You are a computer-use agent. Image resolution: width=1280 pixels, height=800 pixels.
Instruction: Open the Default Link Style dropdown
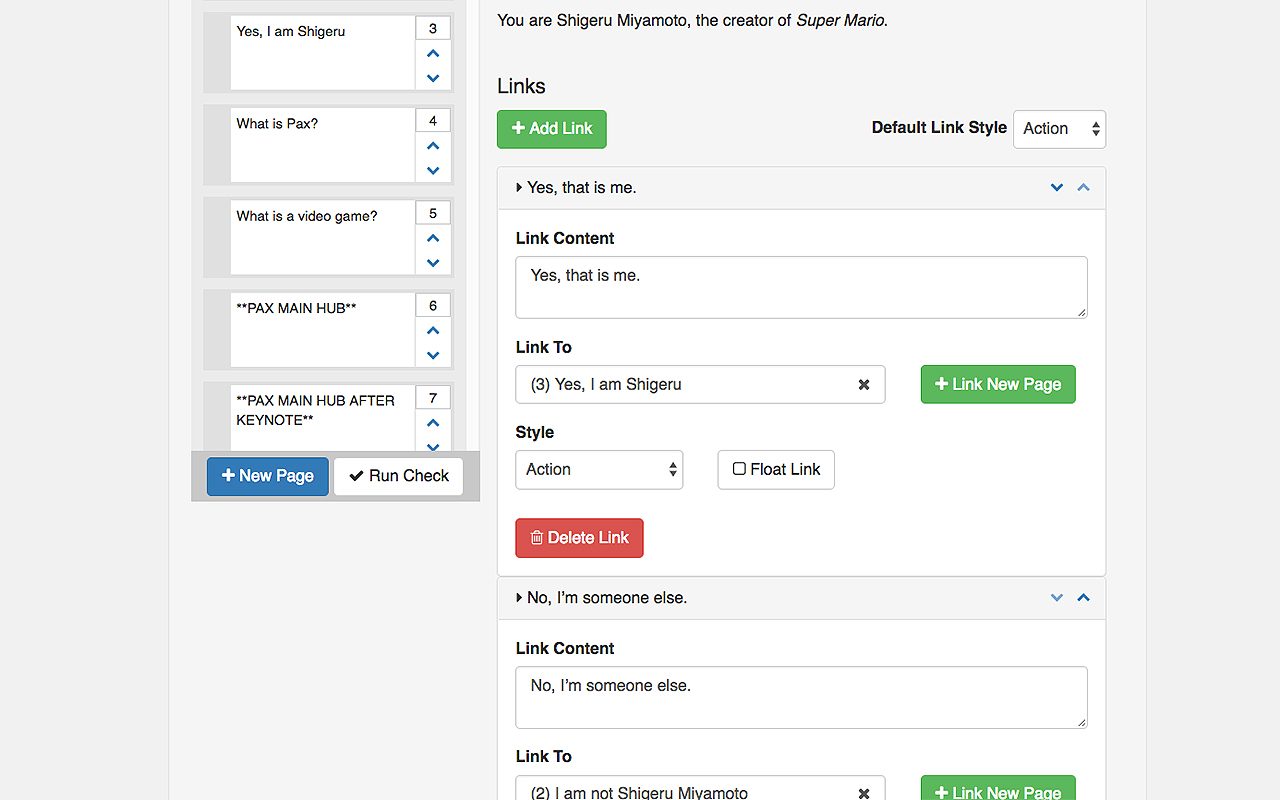1059,129
